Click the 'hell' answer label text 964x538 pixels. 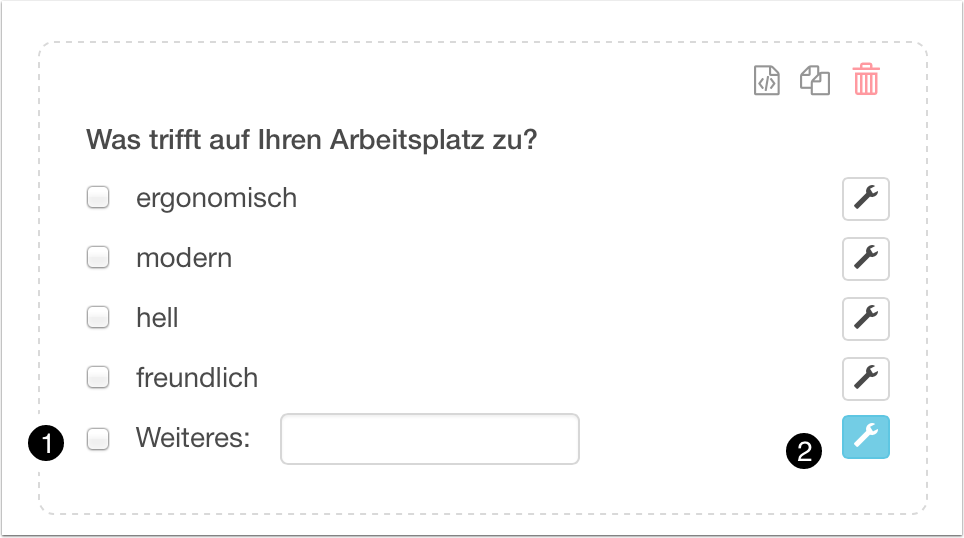(157, 318)
